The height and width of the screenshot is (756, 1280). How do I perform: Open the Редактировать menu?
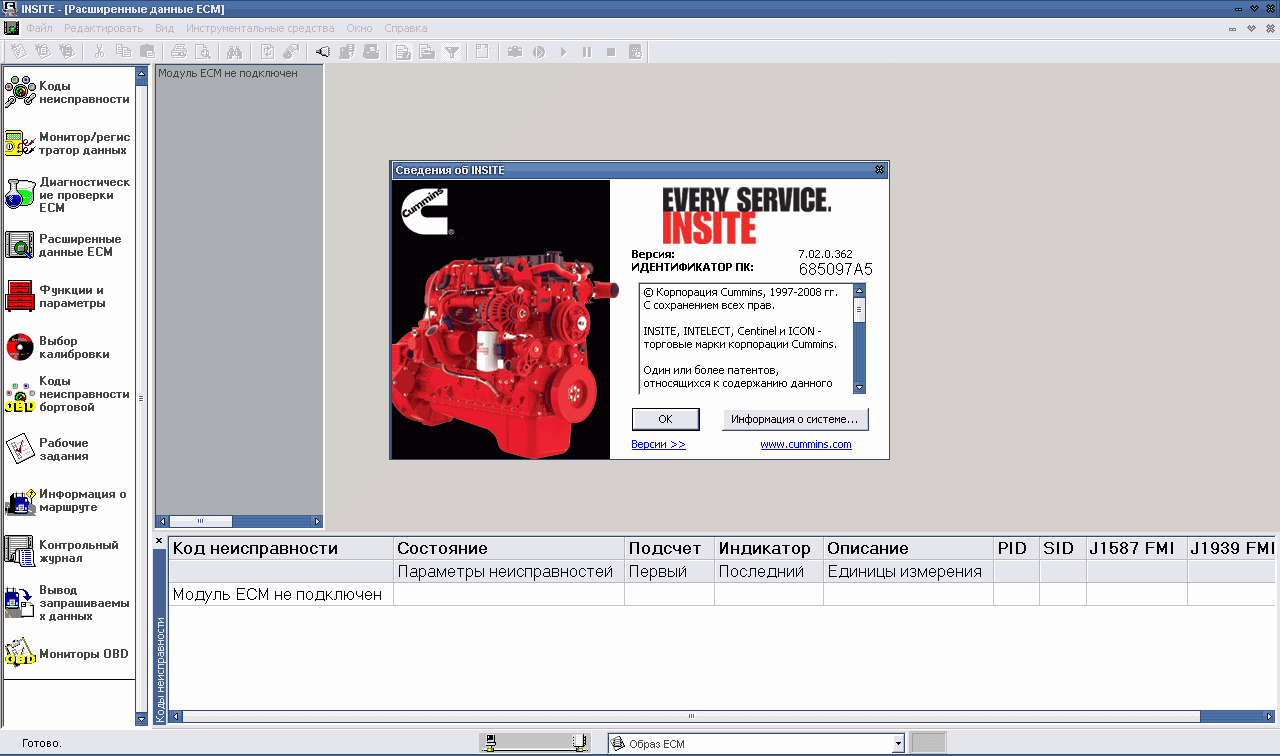click(x=105, y=28)
